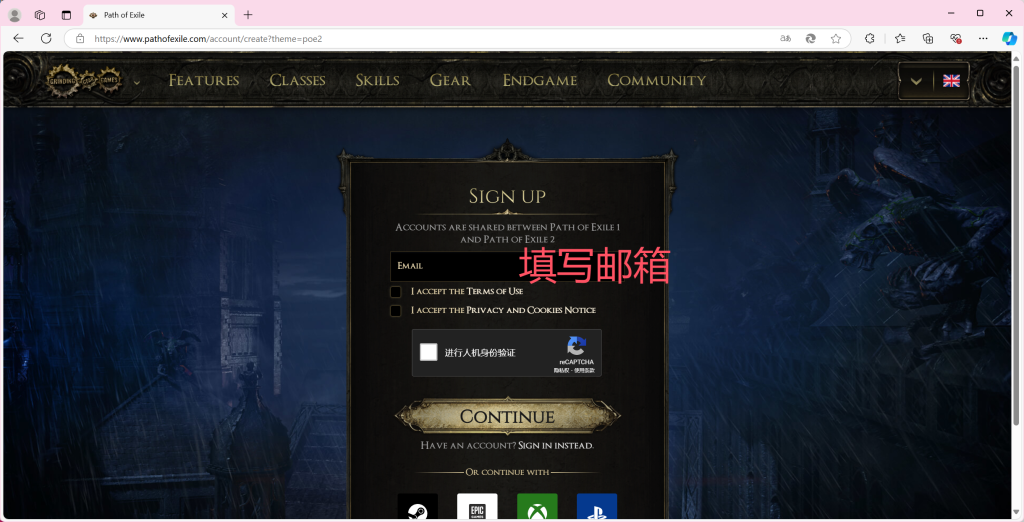This screenshot has height=522, width=1024.
Task: Click the UK flag language selector
Action: [x=952, y=81]
